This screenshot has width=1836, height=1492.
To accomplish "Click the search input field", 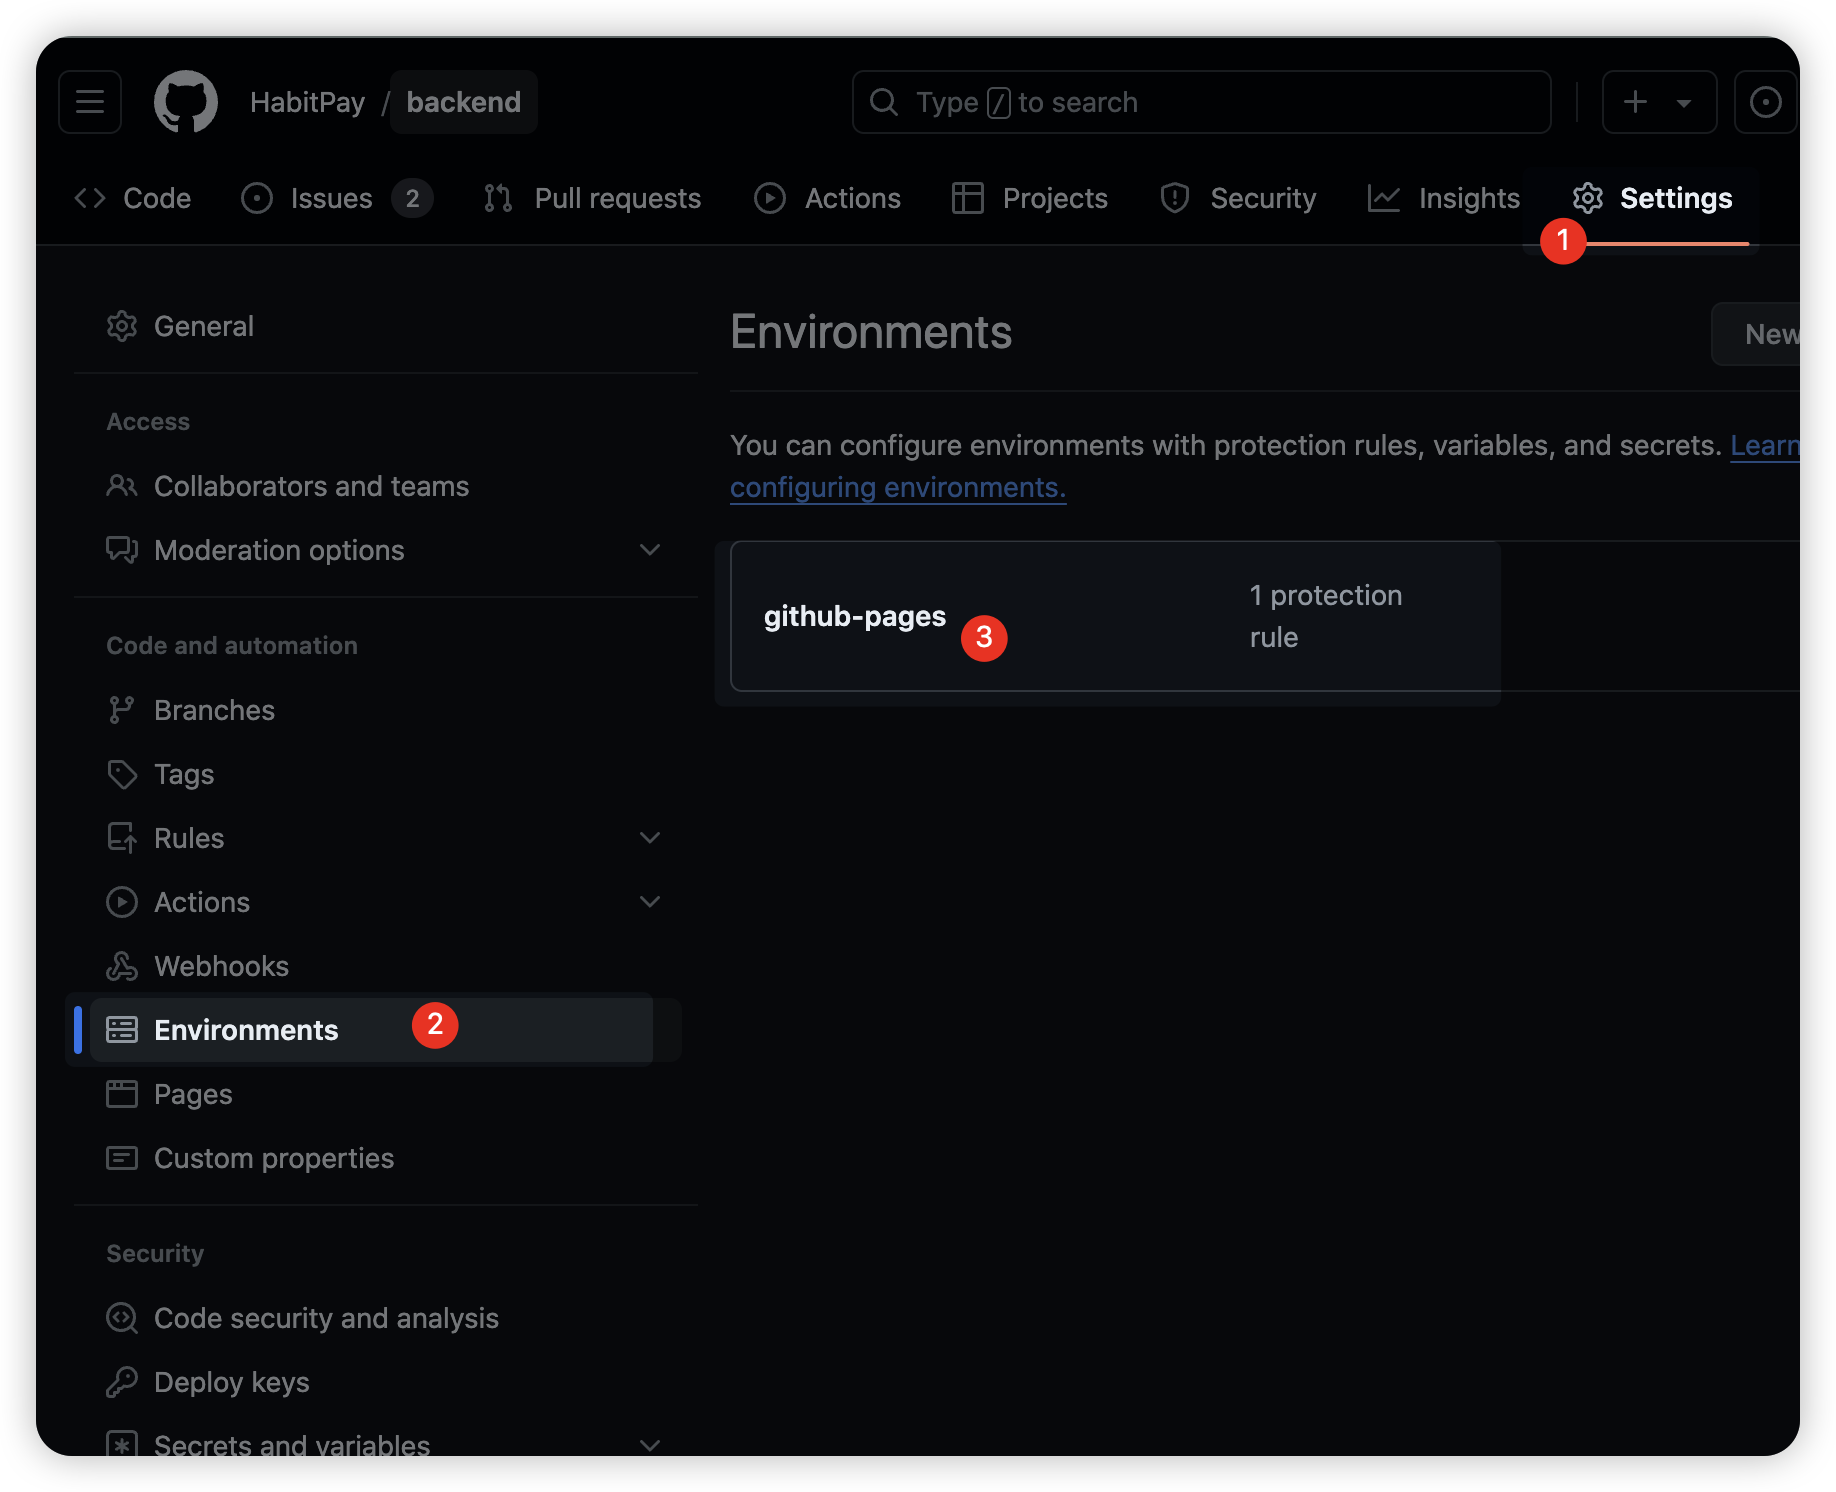I will (1200, 102).
